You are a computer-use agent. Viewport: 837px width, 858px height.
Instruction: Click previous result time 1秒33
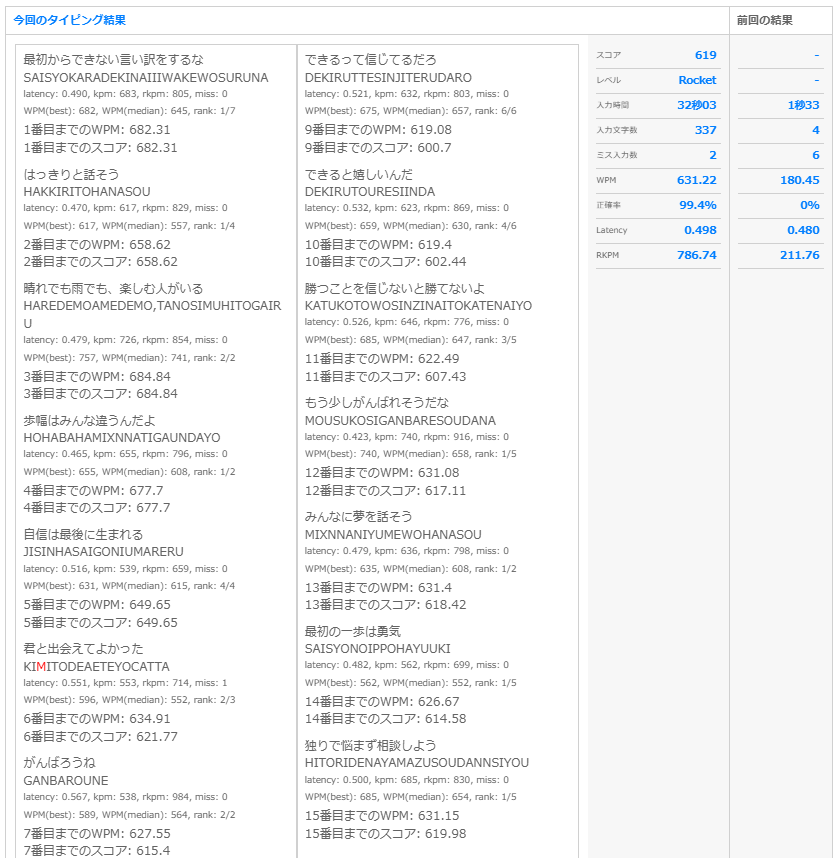click(803, 105)
